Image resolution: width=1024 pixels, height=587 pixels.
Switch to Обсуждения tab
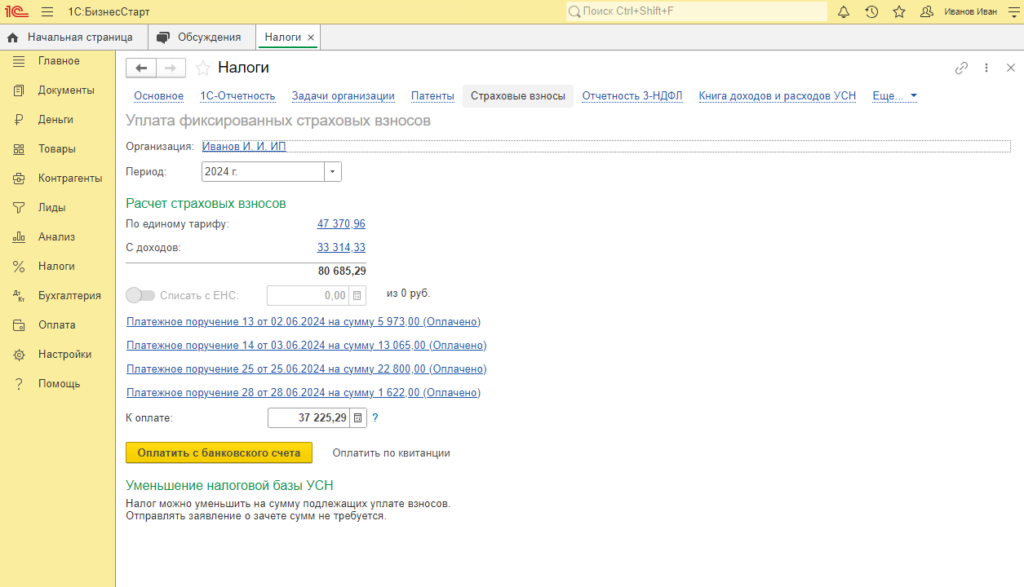(202, 38)
